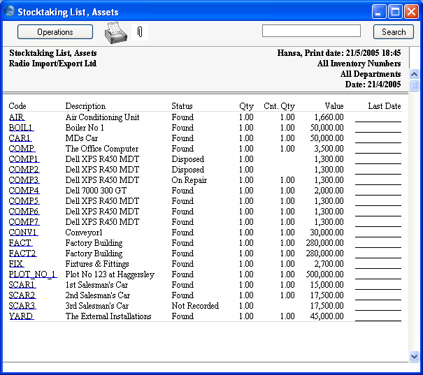
Task: Click "3rd Salesman's Car" description
Action: (x=97, y=306)
